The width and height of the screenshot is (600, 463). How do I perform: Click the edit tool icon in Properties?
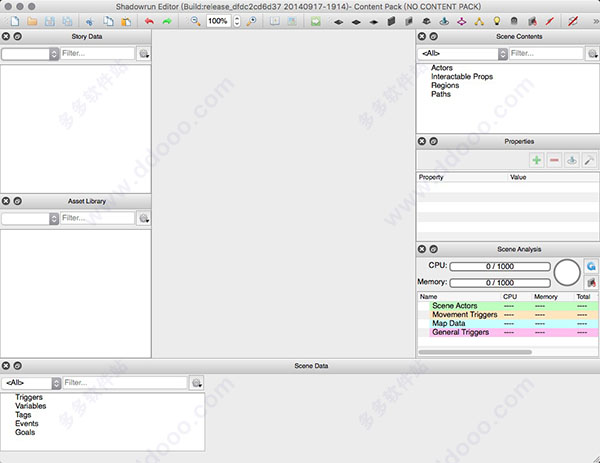pyautogui.click(x=589, y=160)
